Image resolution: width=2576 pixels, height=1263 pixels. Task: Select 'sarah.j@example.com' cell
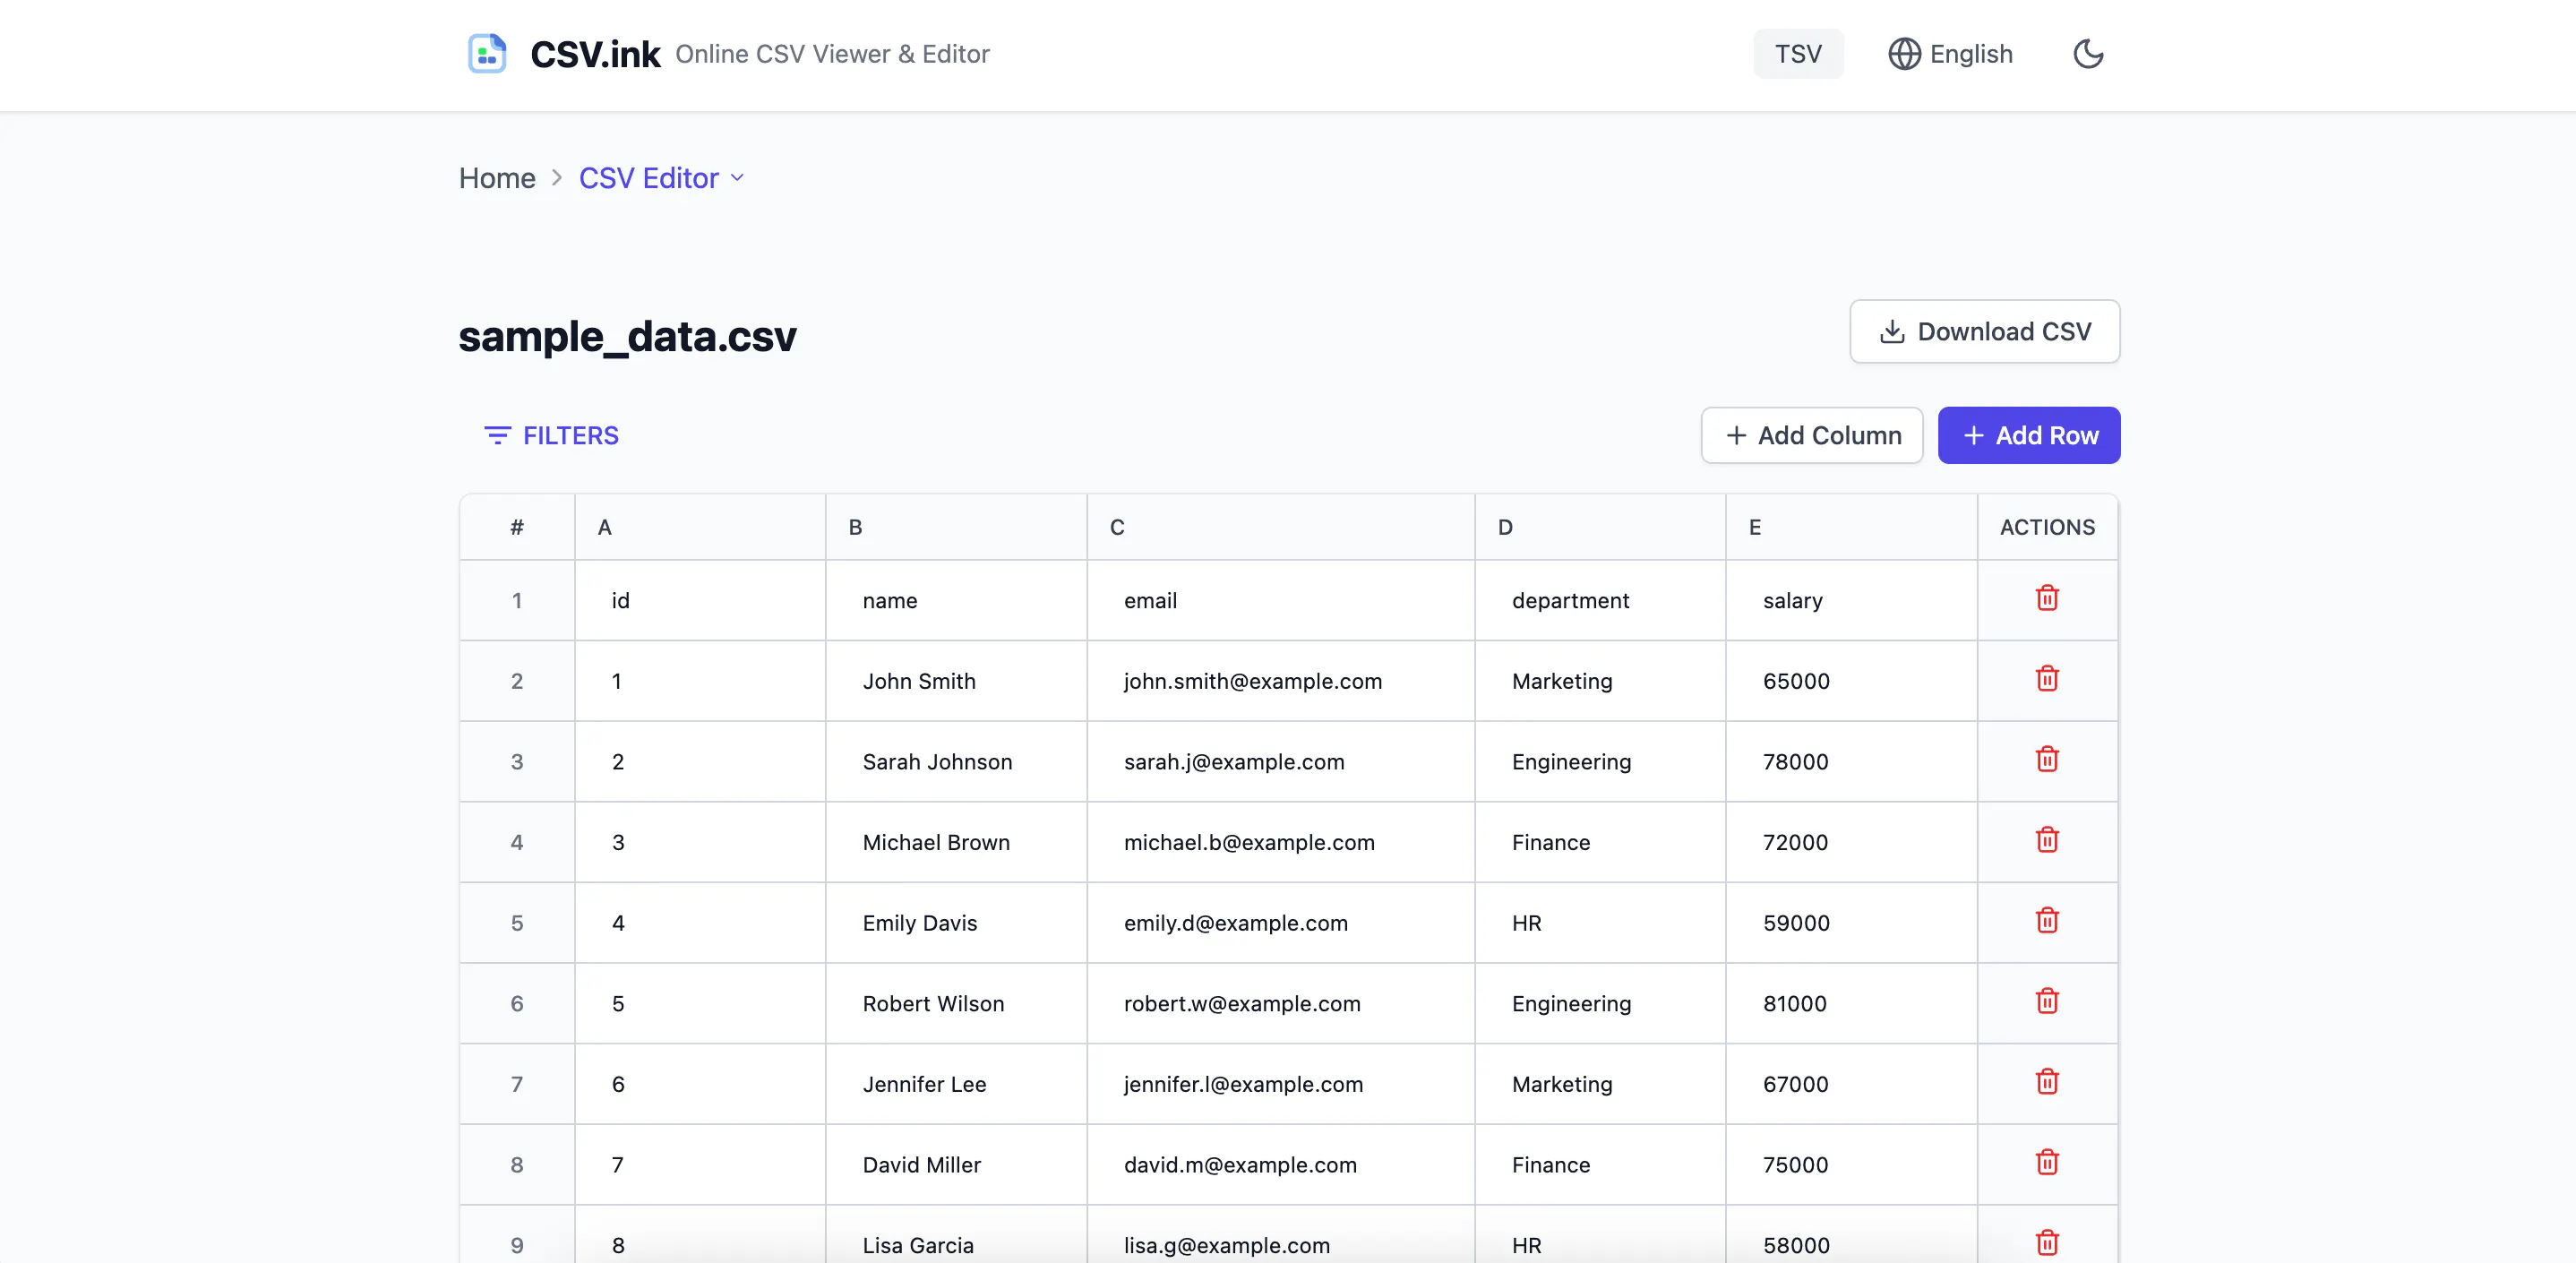pos(1281,762)
